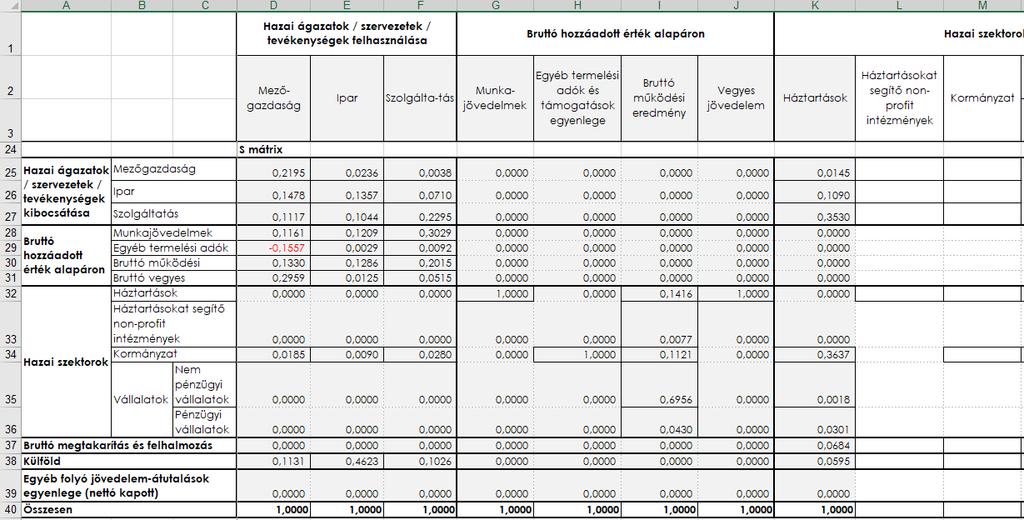Click the cell containing 0,2015
Screen dimensions: 1024x520
420,263
